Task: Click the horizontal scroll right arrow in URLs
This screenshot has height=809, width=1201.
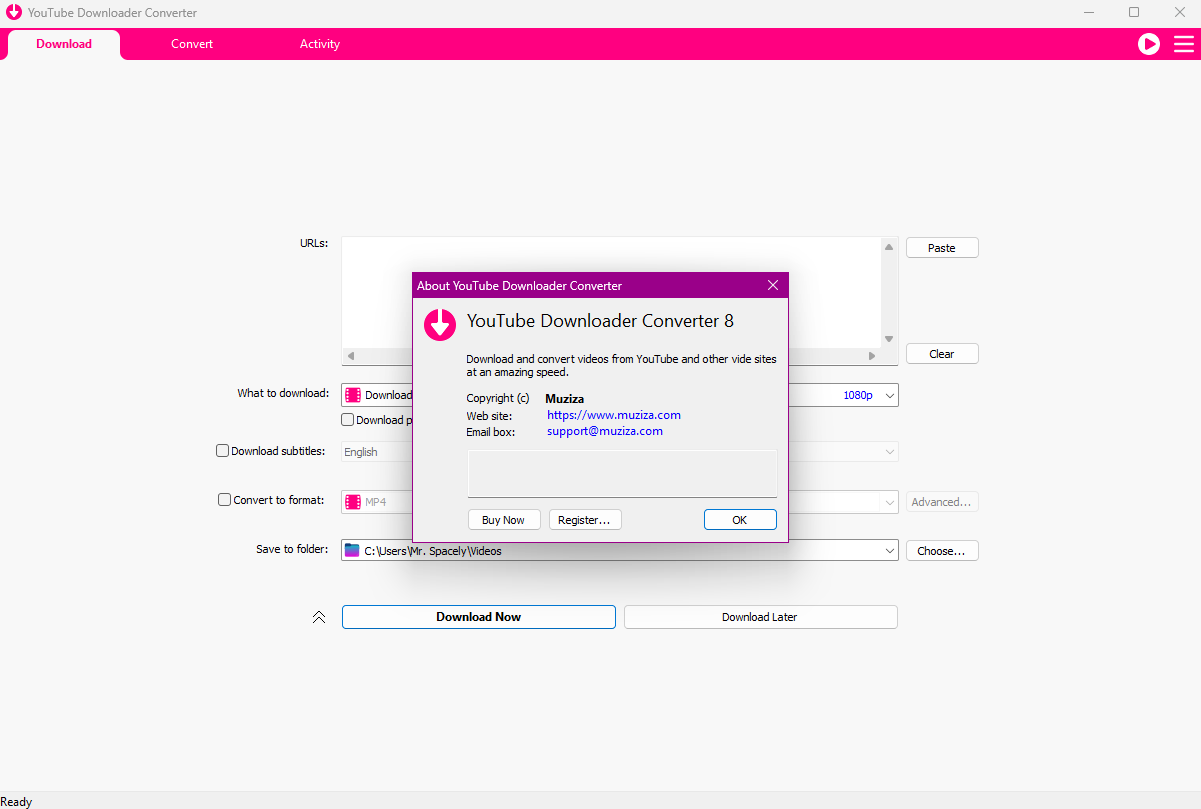Action: (x=872, y=356)
